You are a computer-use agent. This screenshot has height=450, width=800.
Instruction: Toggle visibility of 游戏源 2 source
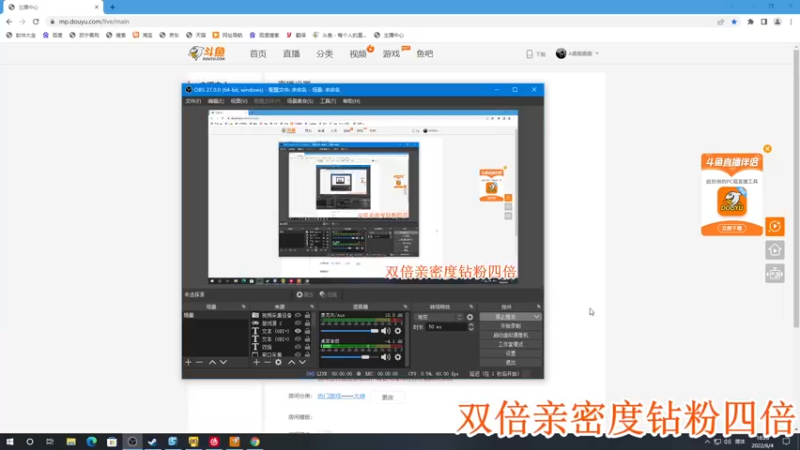click(x=298, y=323)
